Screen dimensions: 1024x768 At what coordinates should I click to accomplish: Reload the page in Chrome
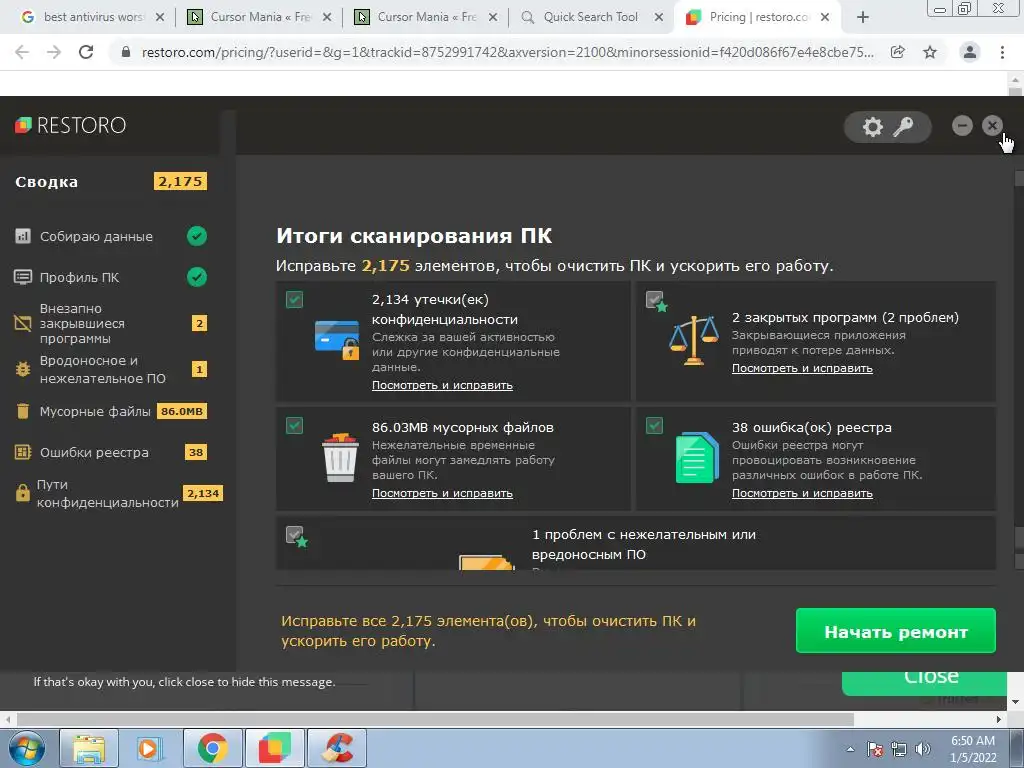(86, 52)
